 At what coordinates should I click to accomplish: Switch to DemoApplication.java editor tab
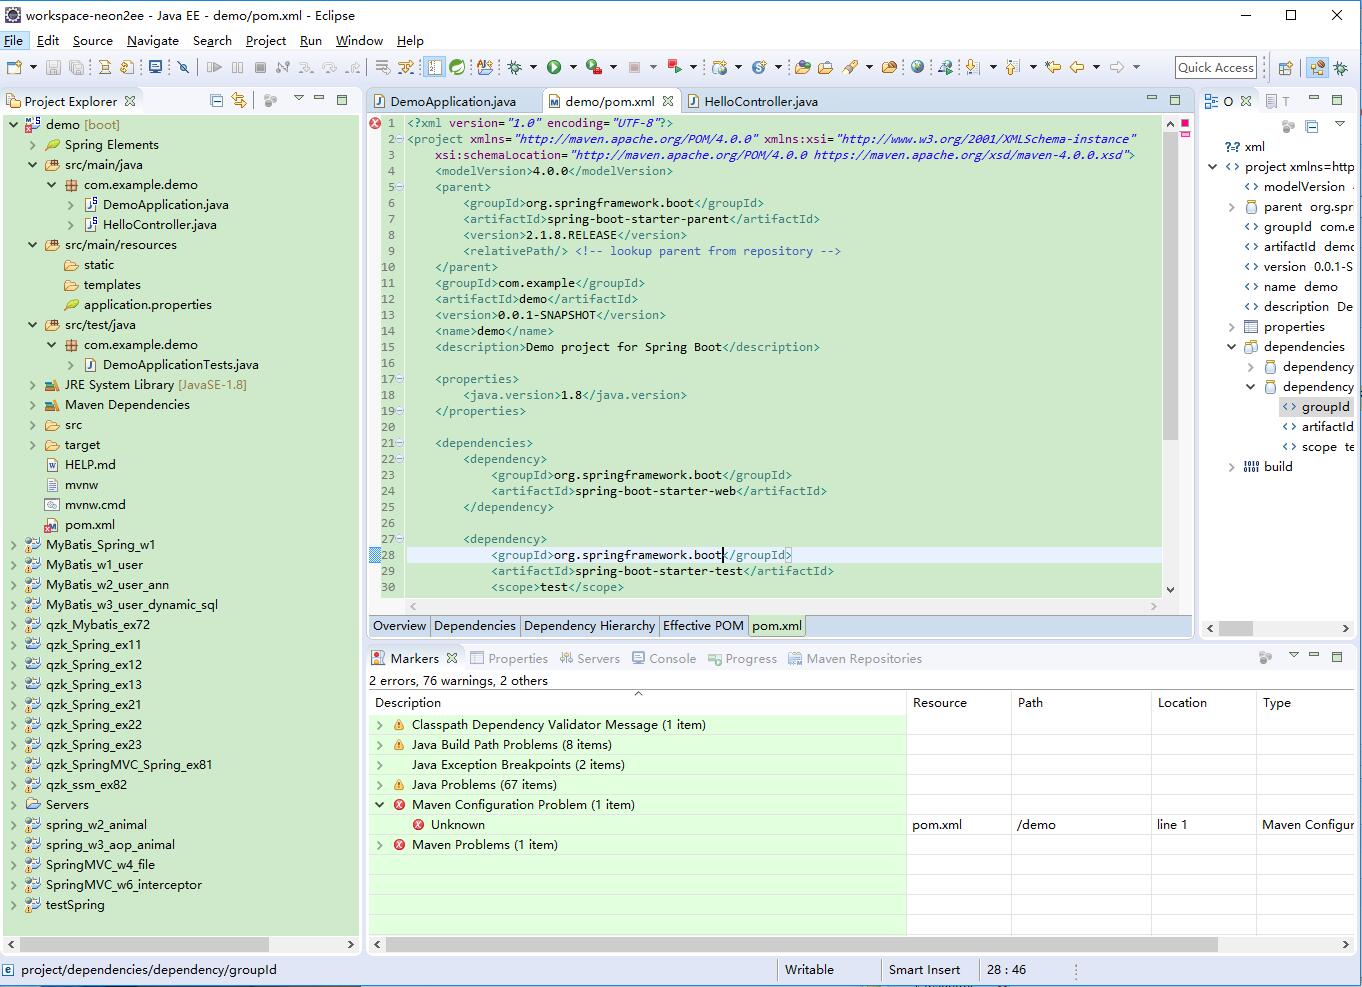pos(453,101)
